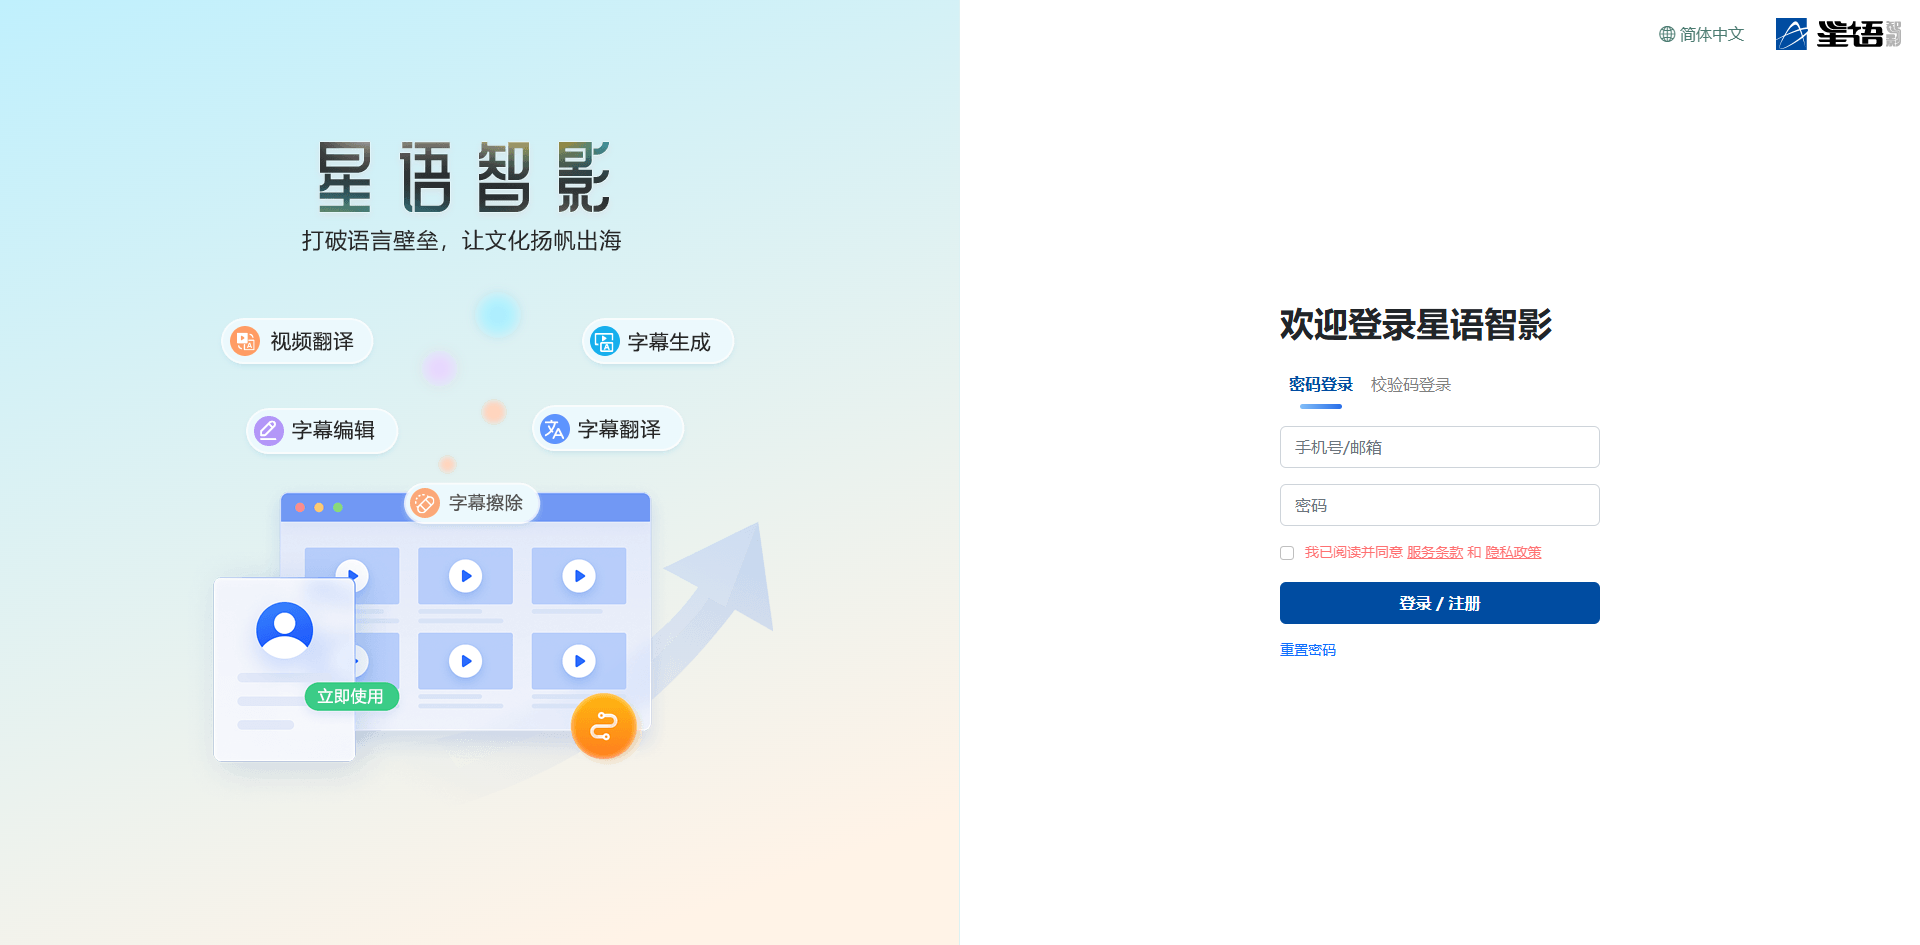The height and width of the screenshot is (945, 1920).
Task: Click the globe language icon
Action: point(1667,34)
